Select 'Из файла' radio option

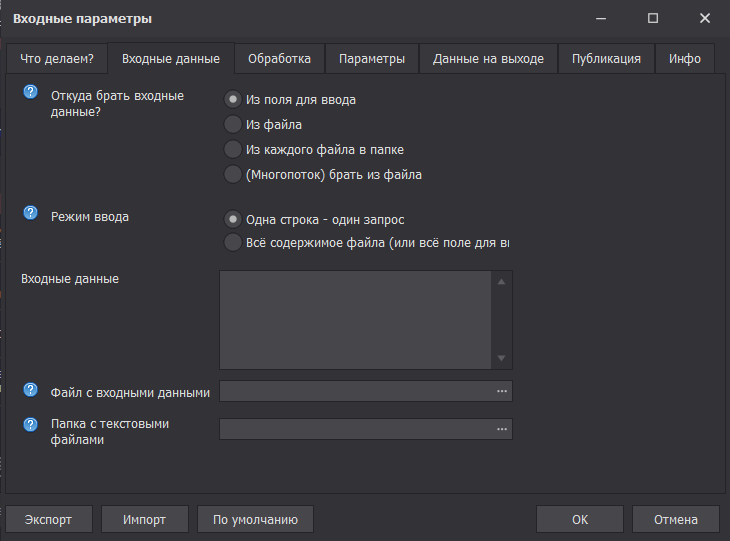point(233,125)
